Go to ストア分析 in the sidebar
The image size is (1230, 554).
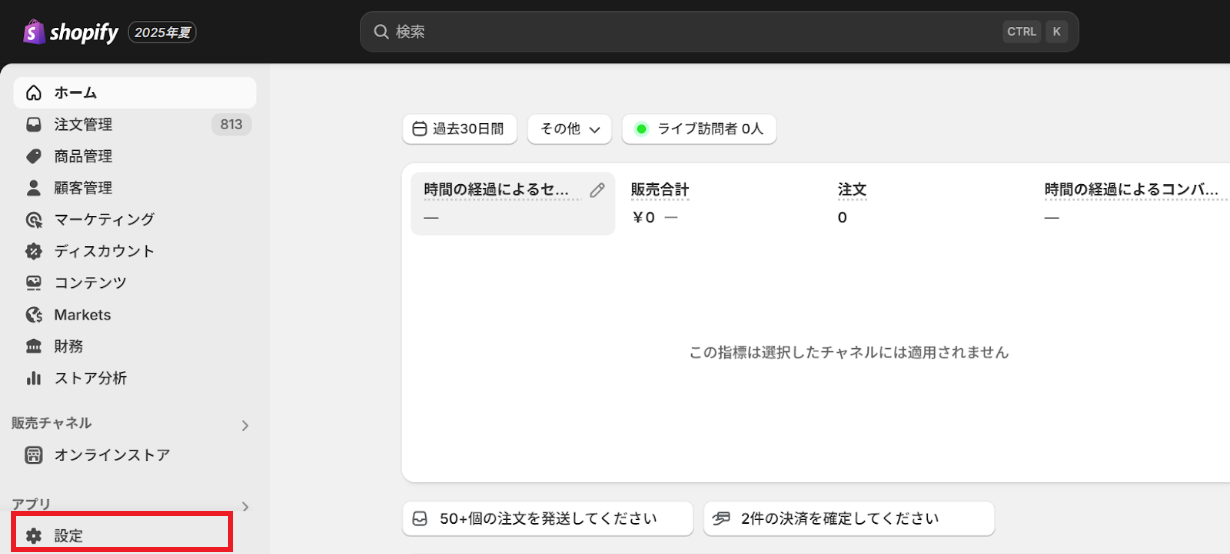point(90,378)
